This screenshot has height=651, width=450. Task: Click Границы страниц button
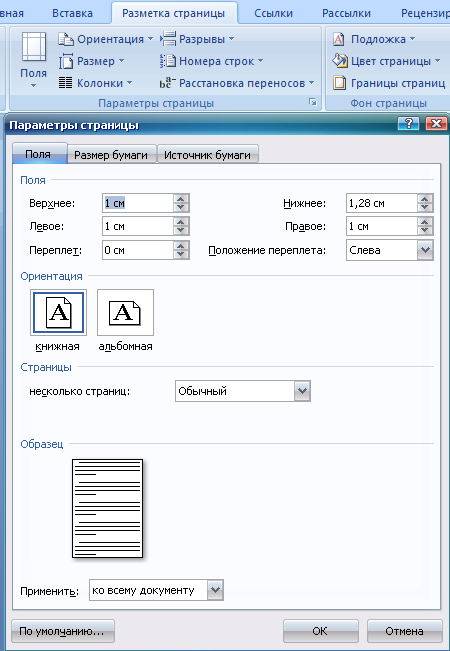[x=389, y=83]
